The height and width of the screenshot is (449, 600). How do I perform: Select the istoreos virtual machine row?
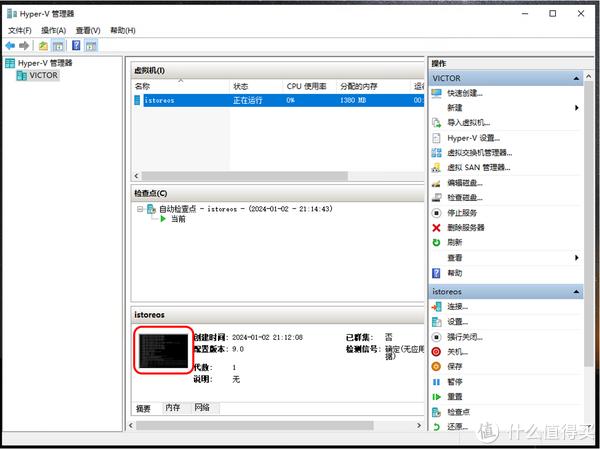pyautogui.click(x=279, y=100)
